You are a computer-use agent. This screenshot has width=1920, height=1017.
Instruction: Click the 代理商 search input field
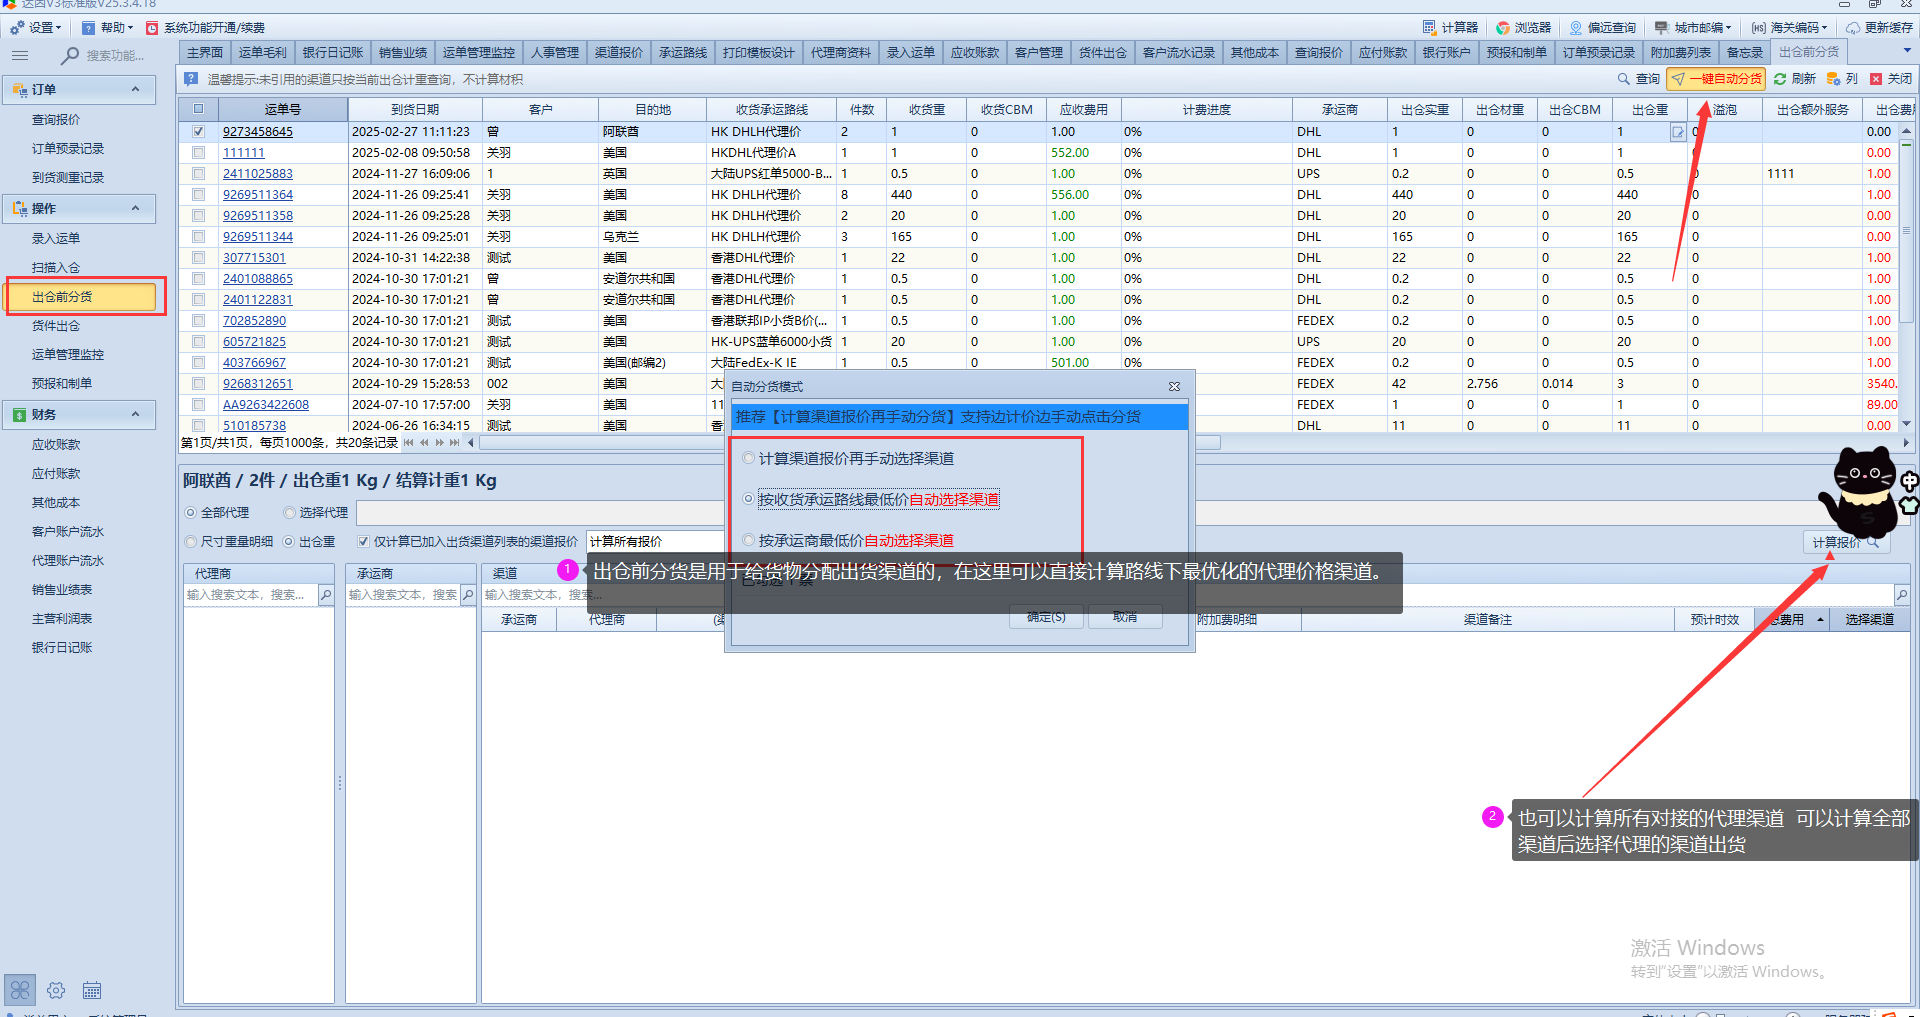pyautogui.click(x=250, y=595)
